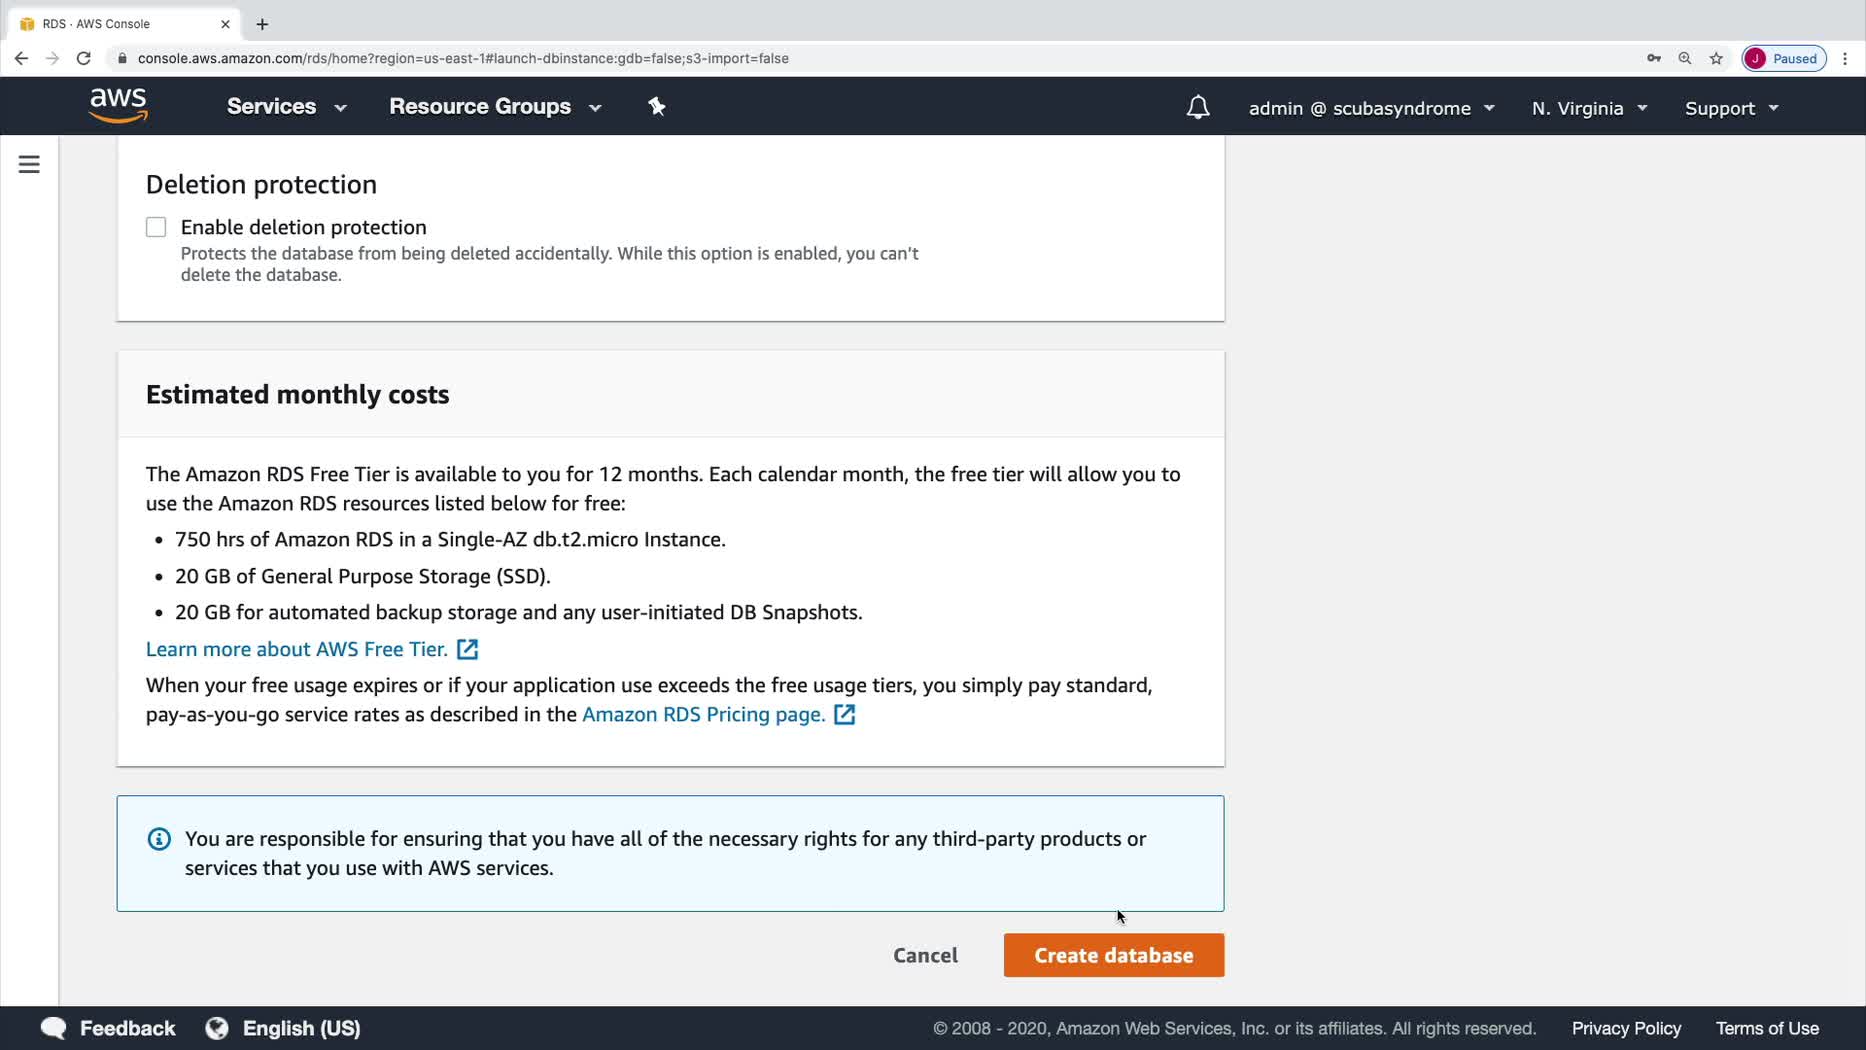Click the browser address bar
The height and width of the screenshot is (1050, 1866).
pos(700,58)
